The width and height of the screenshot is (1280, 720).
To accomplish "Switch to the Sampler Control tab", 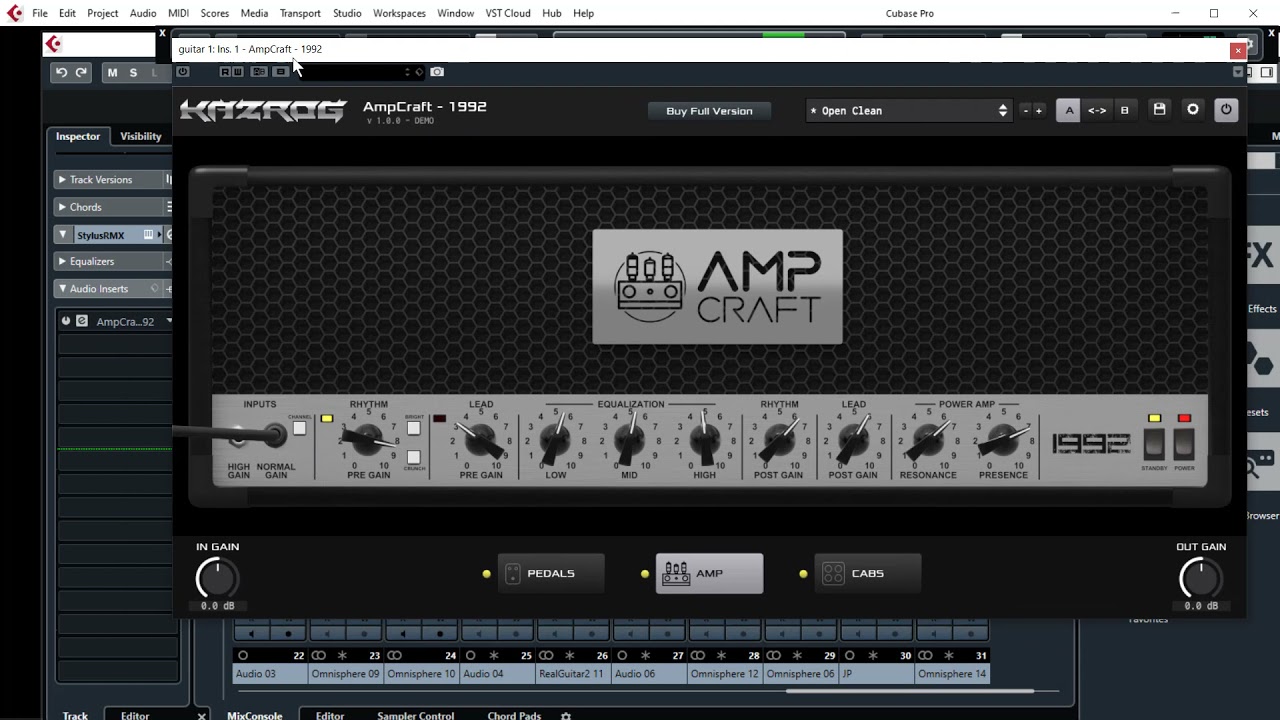I will (415, 715).
